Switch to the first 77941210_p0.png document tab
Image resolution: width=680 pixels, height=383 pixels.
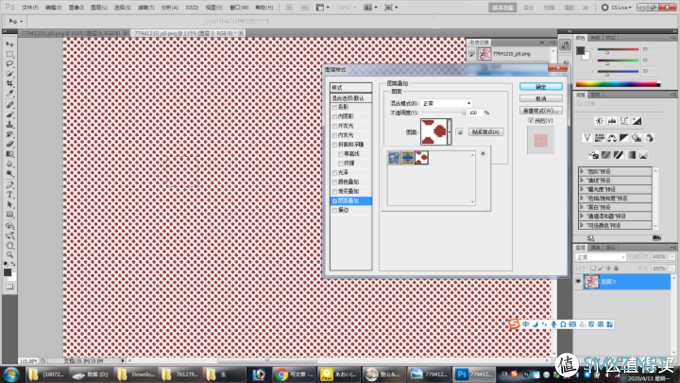coord(72,33)
